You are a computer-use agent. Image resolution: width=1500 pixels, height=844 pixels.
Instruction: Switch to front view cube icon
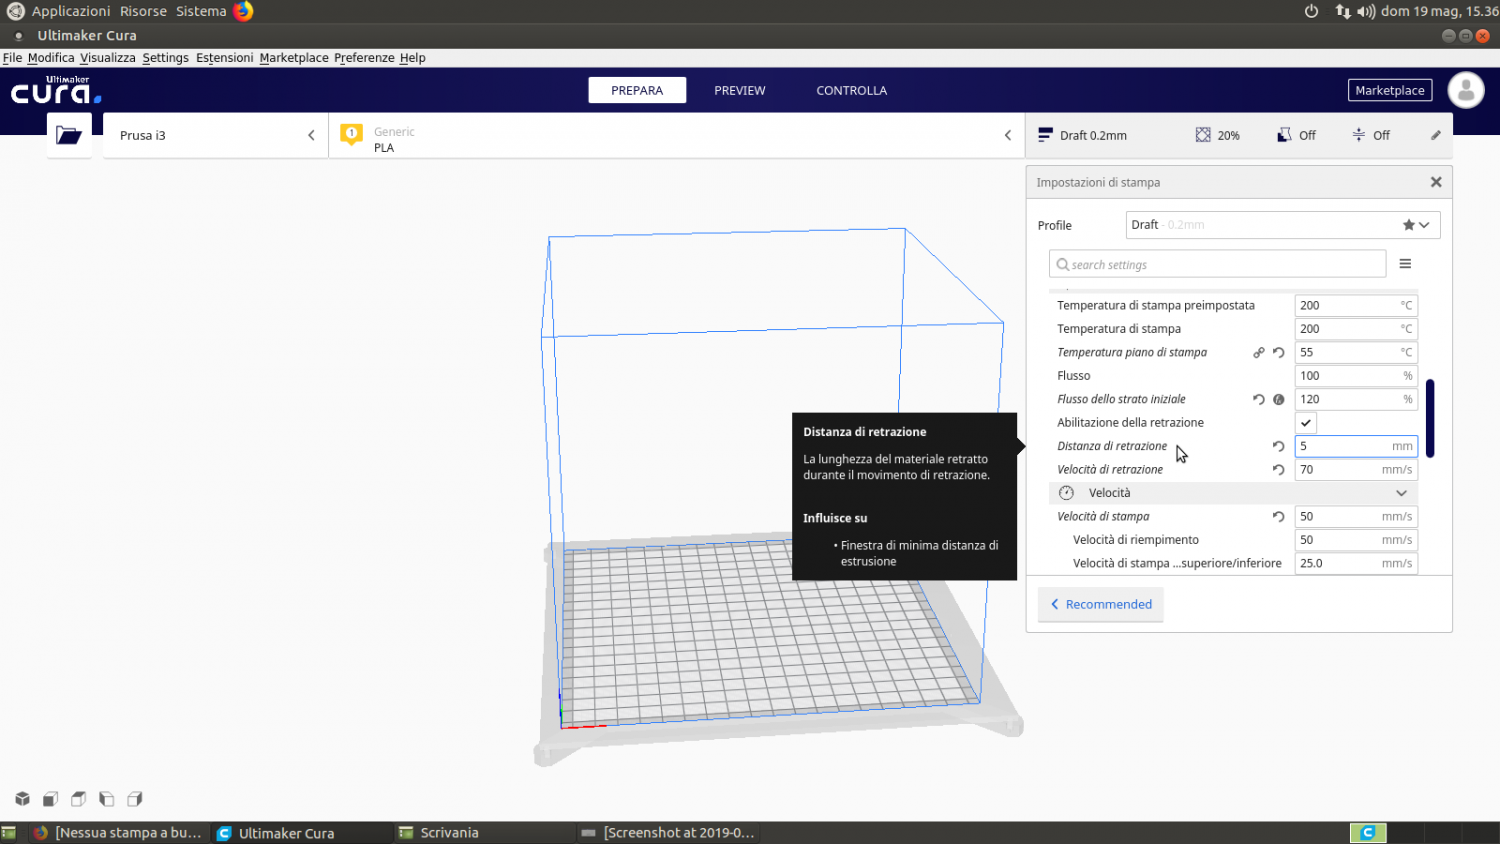(x=50, y=799)
